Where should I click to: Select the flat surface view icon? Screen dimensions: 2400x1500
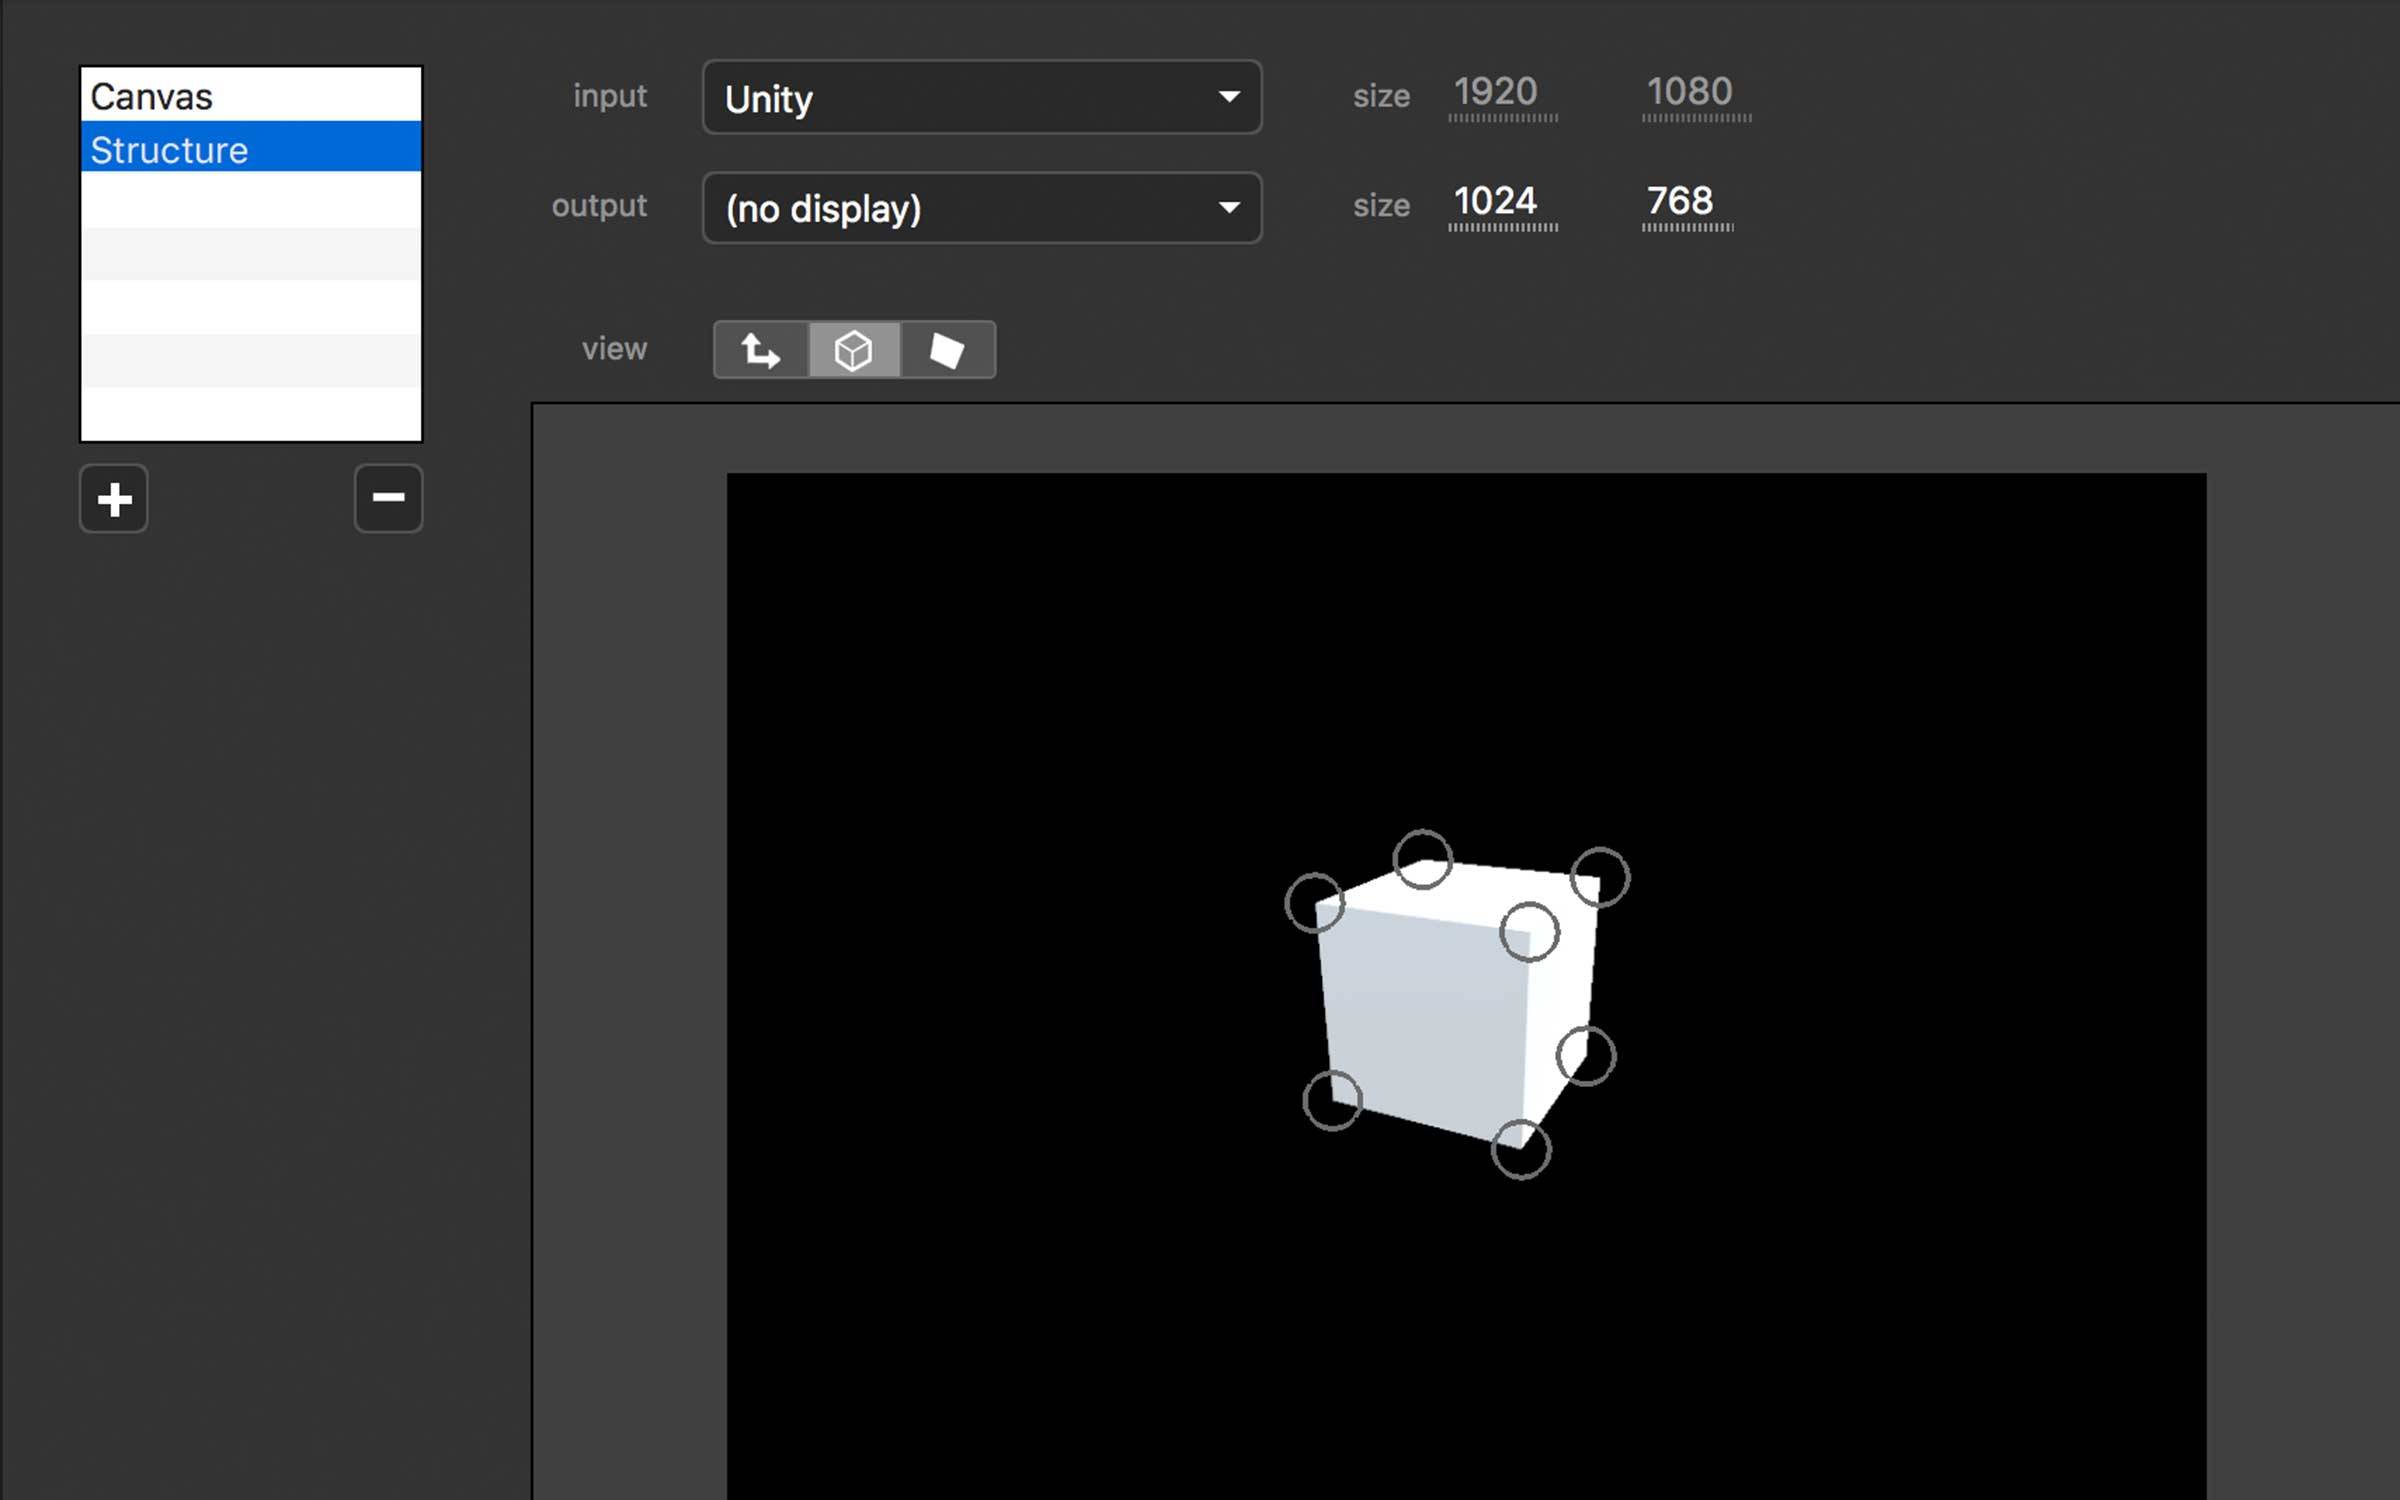(x=947, y=350)
